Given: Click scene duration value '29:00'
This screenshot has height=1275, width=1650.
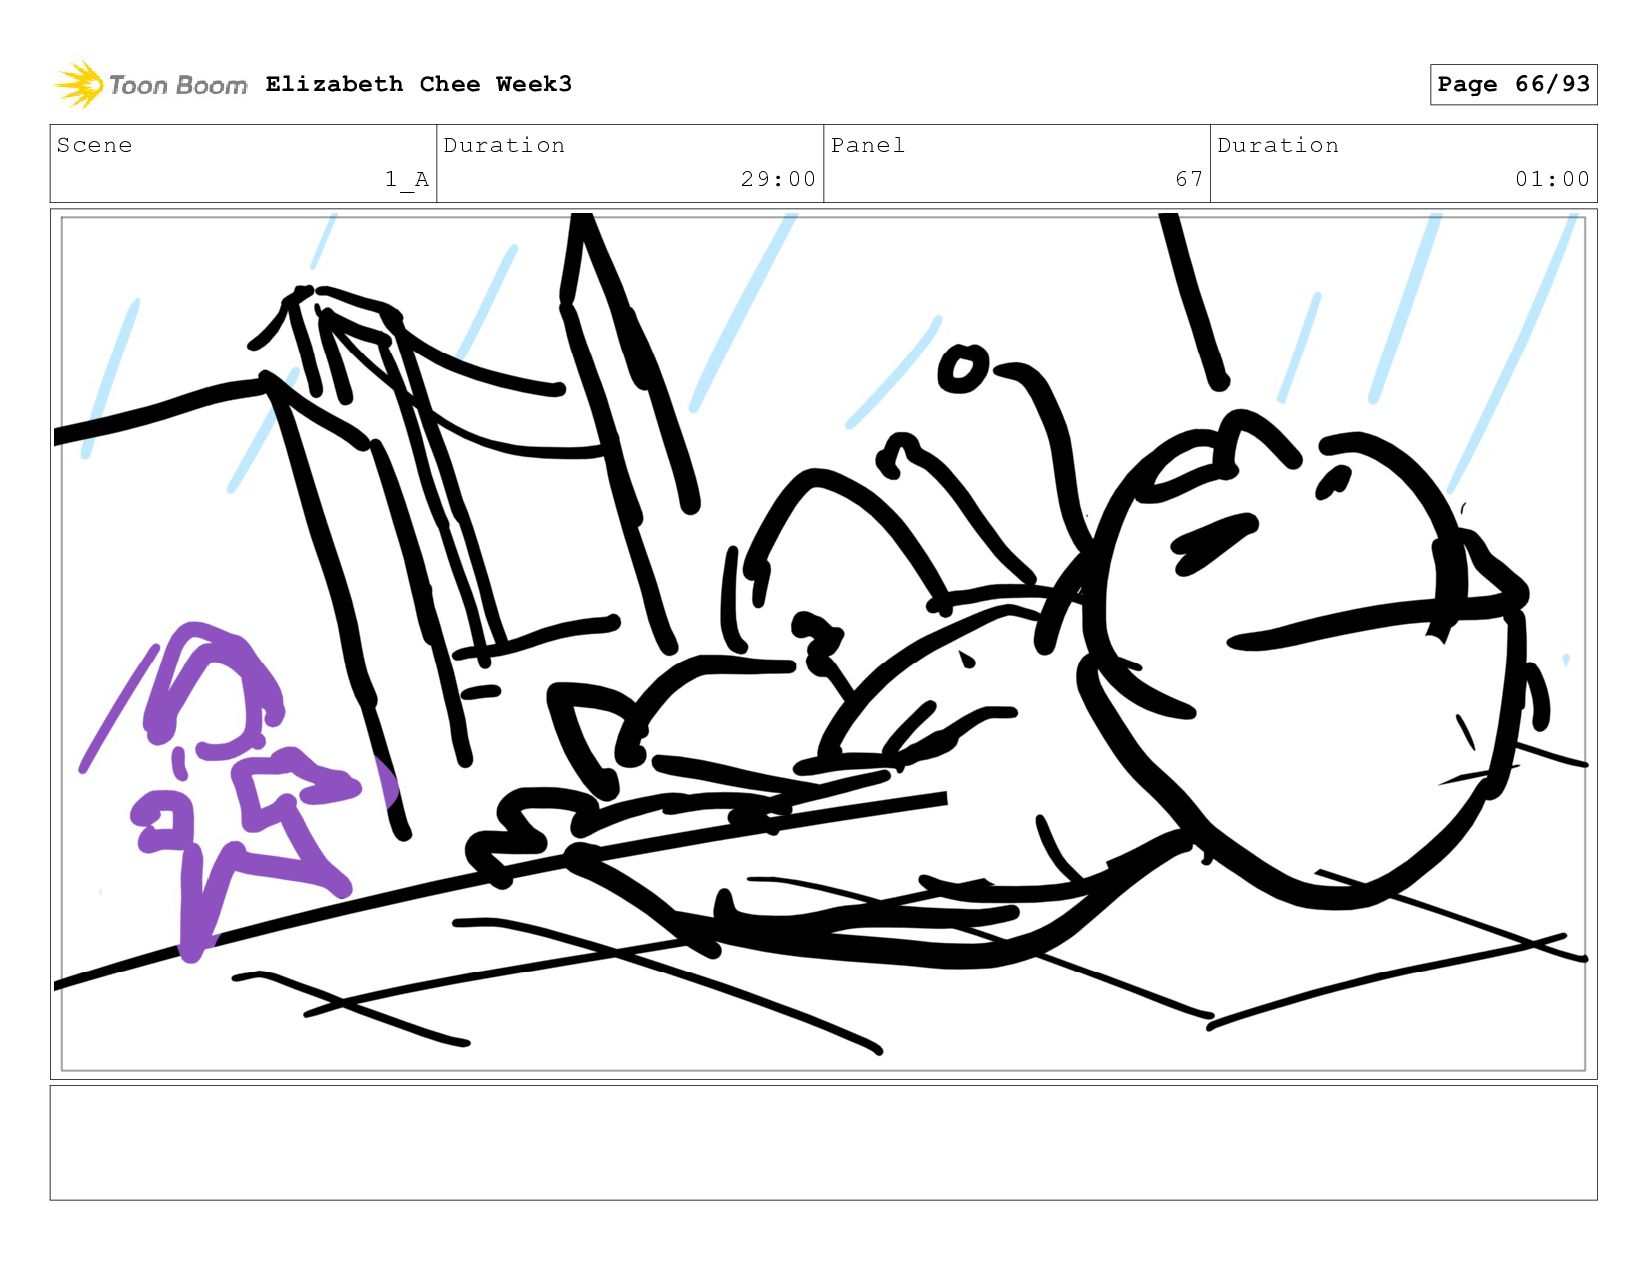Looking at the screenshot, I should (x=778, y=179).
